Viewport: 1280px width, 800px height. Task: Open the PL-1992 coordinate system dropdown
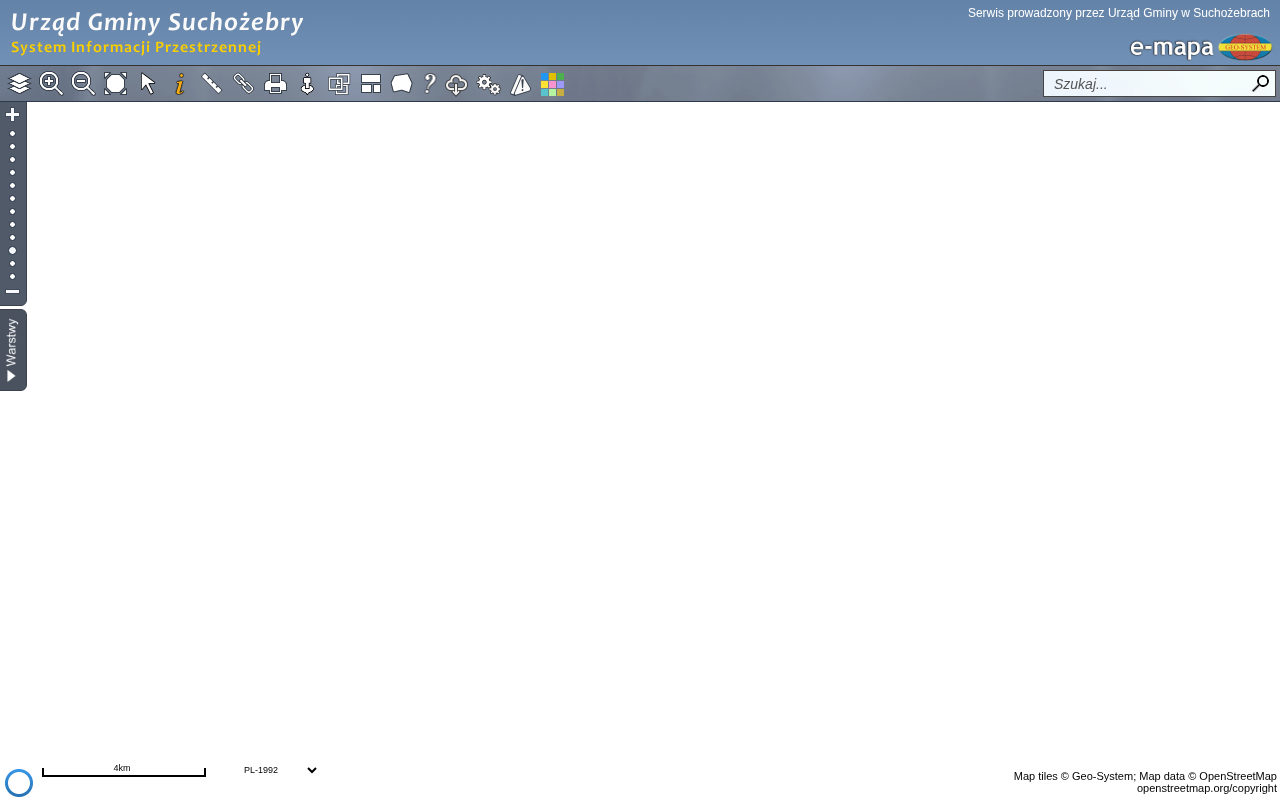point(280,770)
